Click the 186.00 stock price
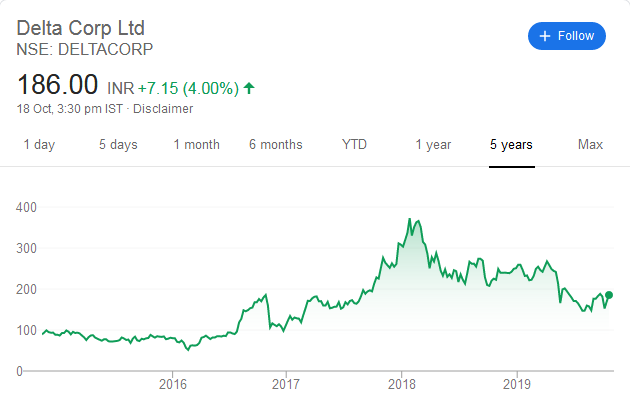 [56, 86]
